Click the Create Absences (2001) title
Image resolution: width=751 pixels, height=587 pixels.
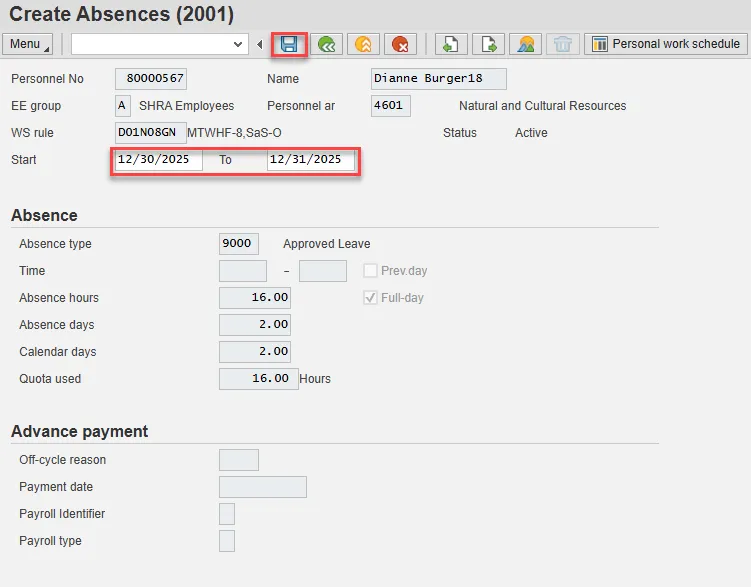click(122, 14)
